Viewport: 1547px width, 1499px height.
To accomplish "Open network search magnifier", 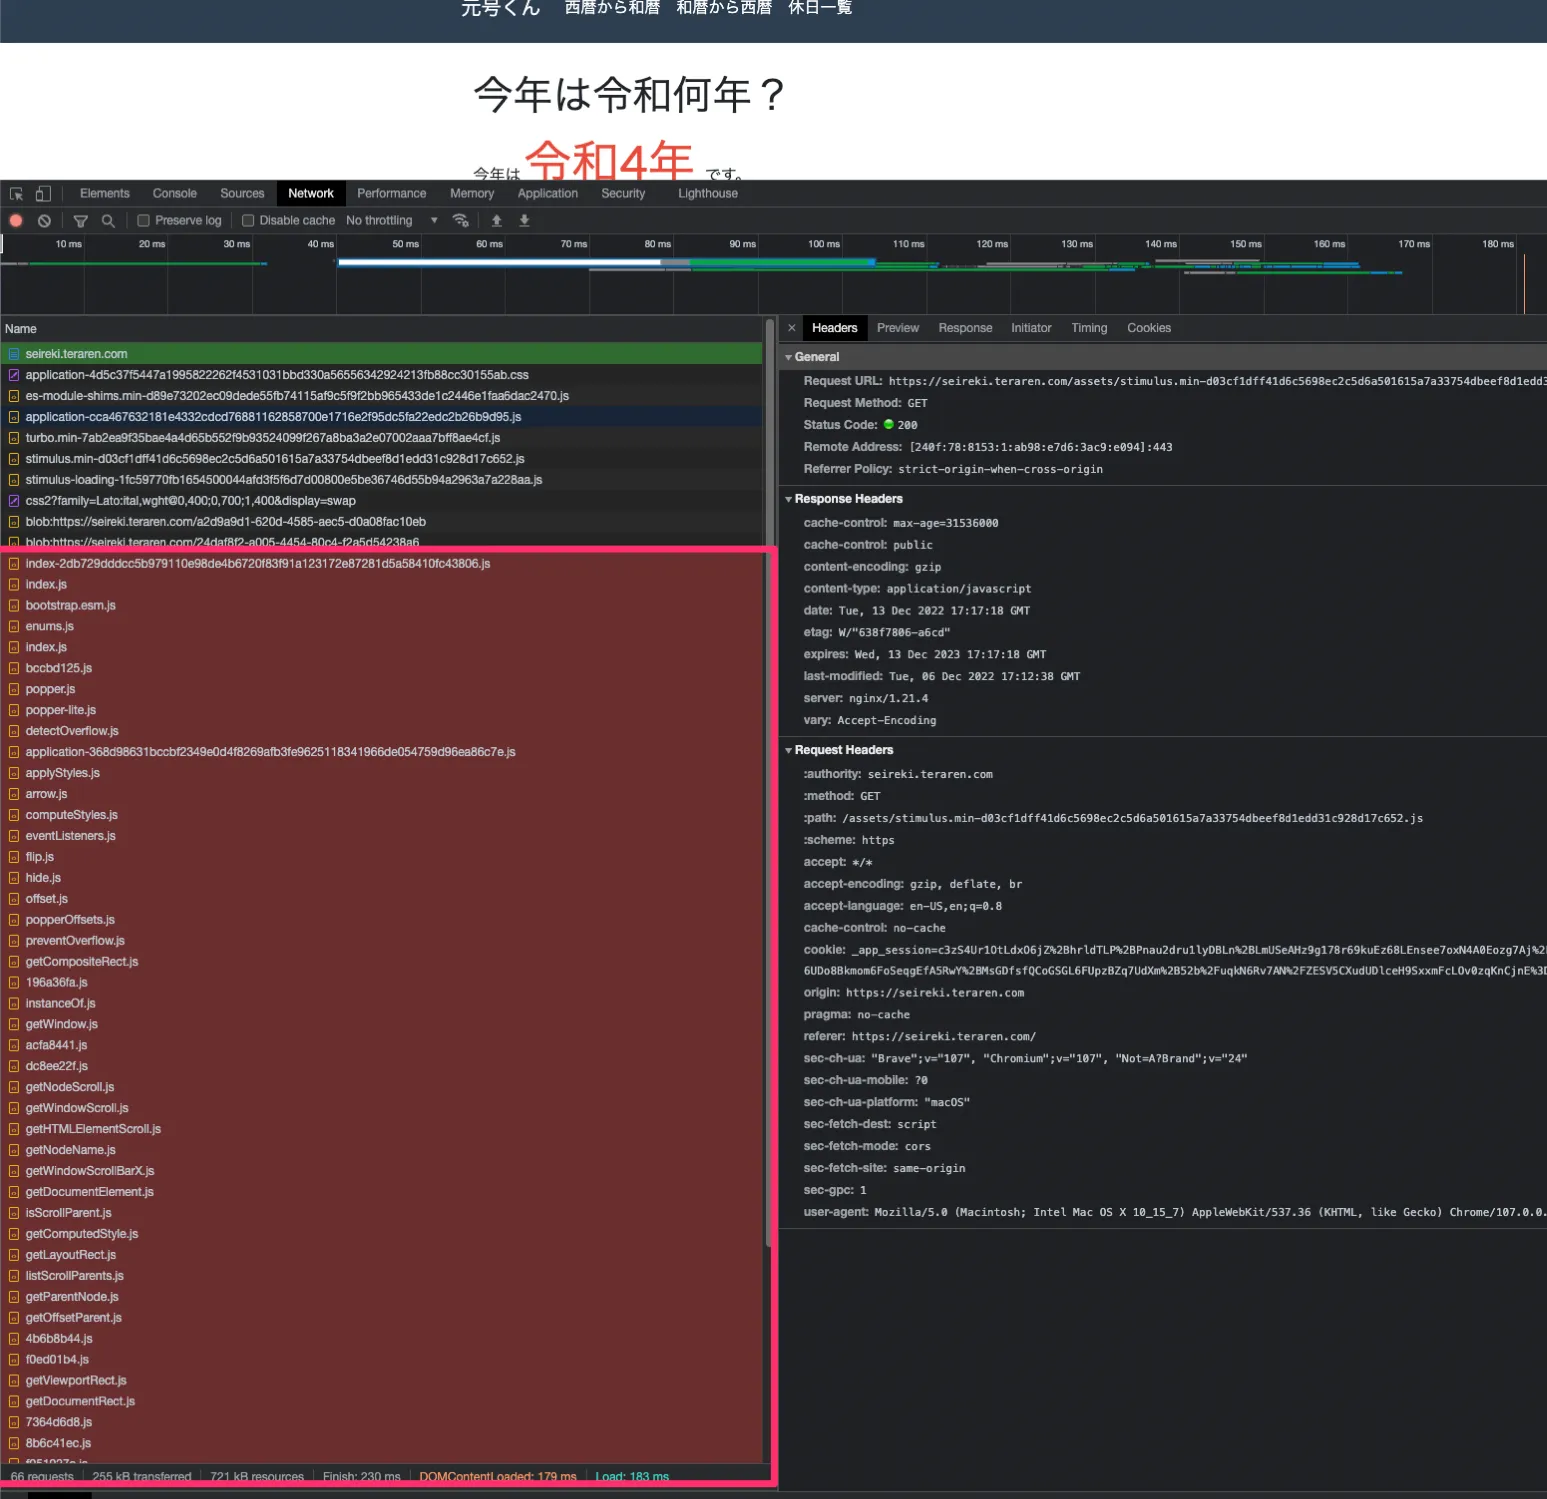I will pos(108,221).
